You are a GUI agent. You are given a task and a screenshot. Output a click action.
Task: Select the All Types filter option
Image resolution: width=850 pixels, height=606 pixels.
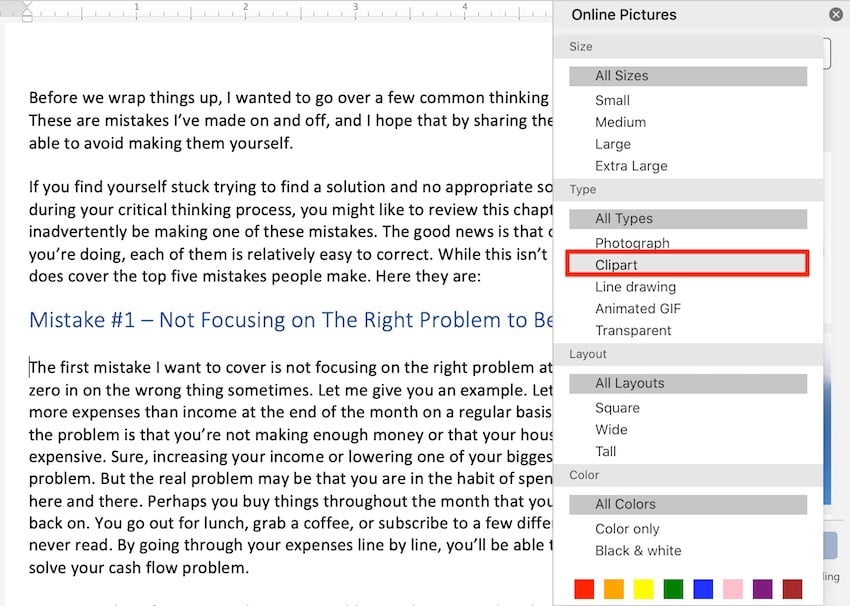point(688,219)
